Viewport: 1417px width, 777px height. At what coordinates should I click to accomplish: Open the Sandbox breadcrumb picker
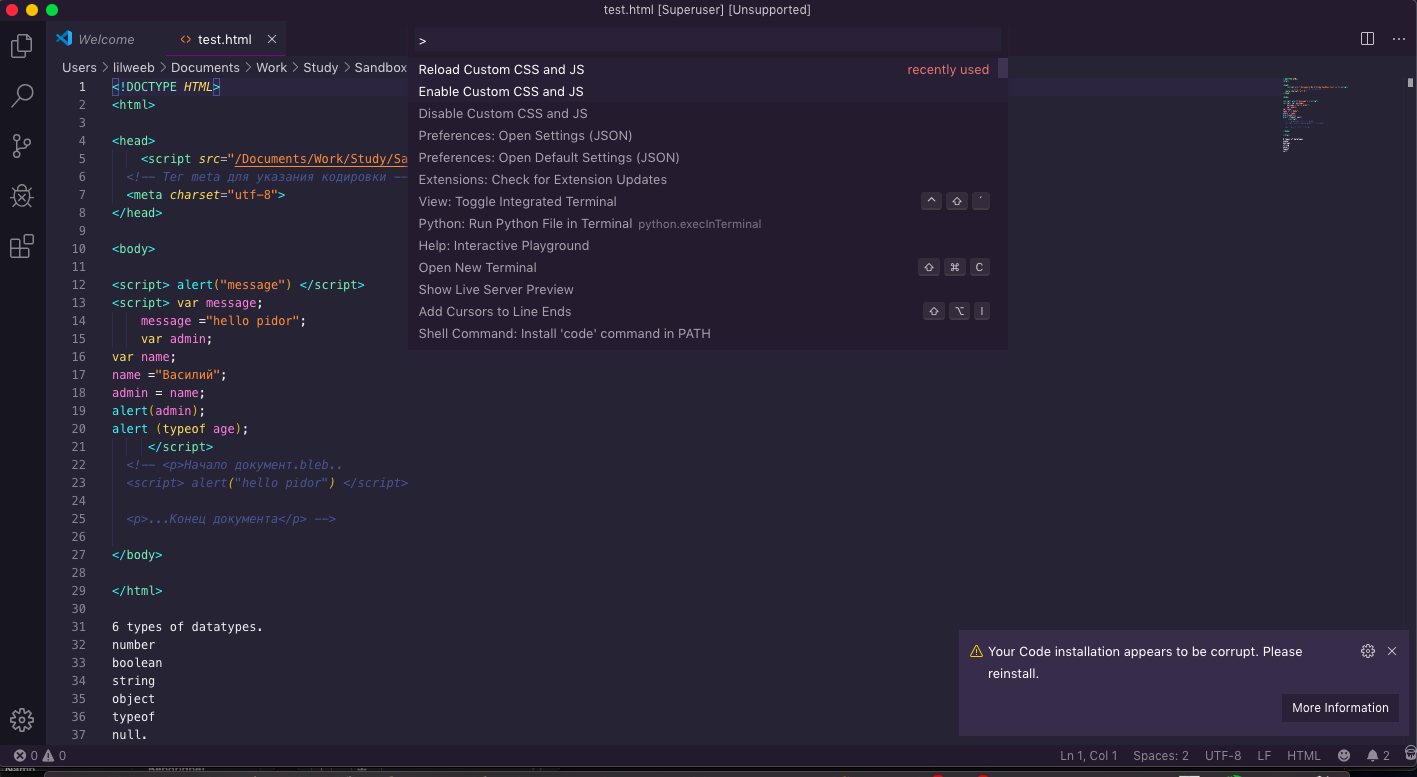[380, 67]
